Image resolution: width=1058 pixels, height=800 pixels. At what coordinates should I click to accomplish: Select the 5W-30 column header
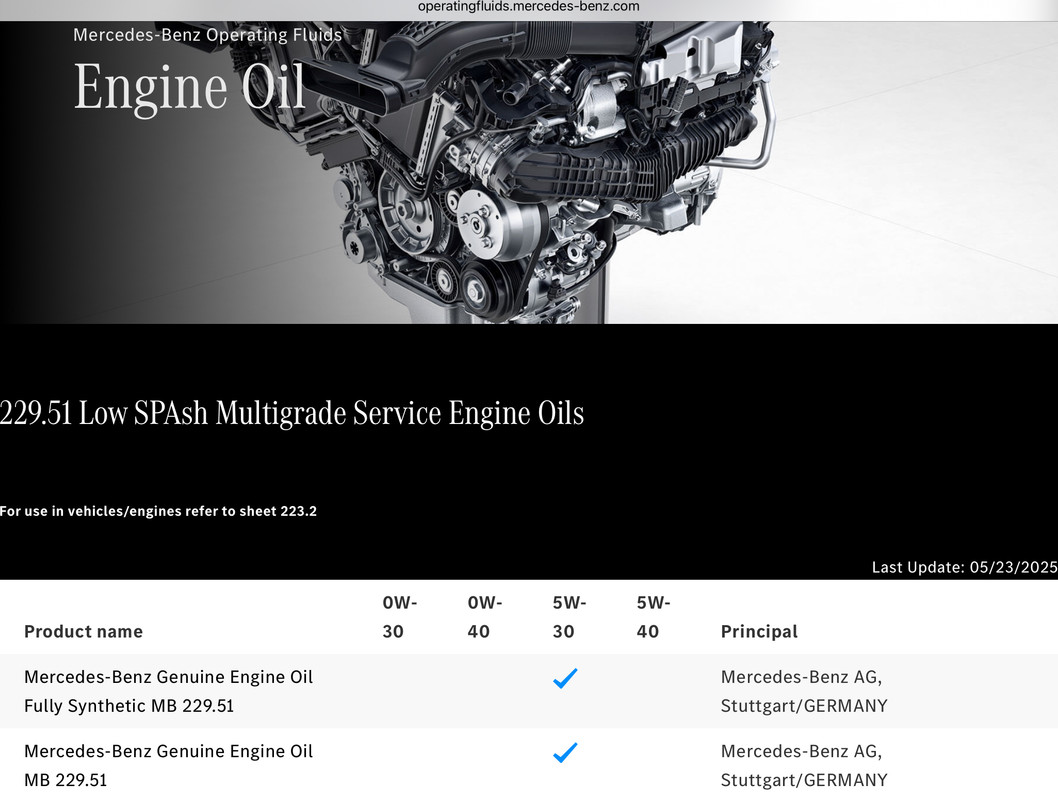click(x=569, y=617)
